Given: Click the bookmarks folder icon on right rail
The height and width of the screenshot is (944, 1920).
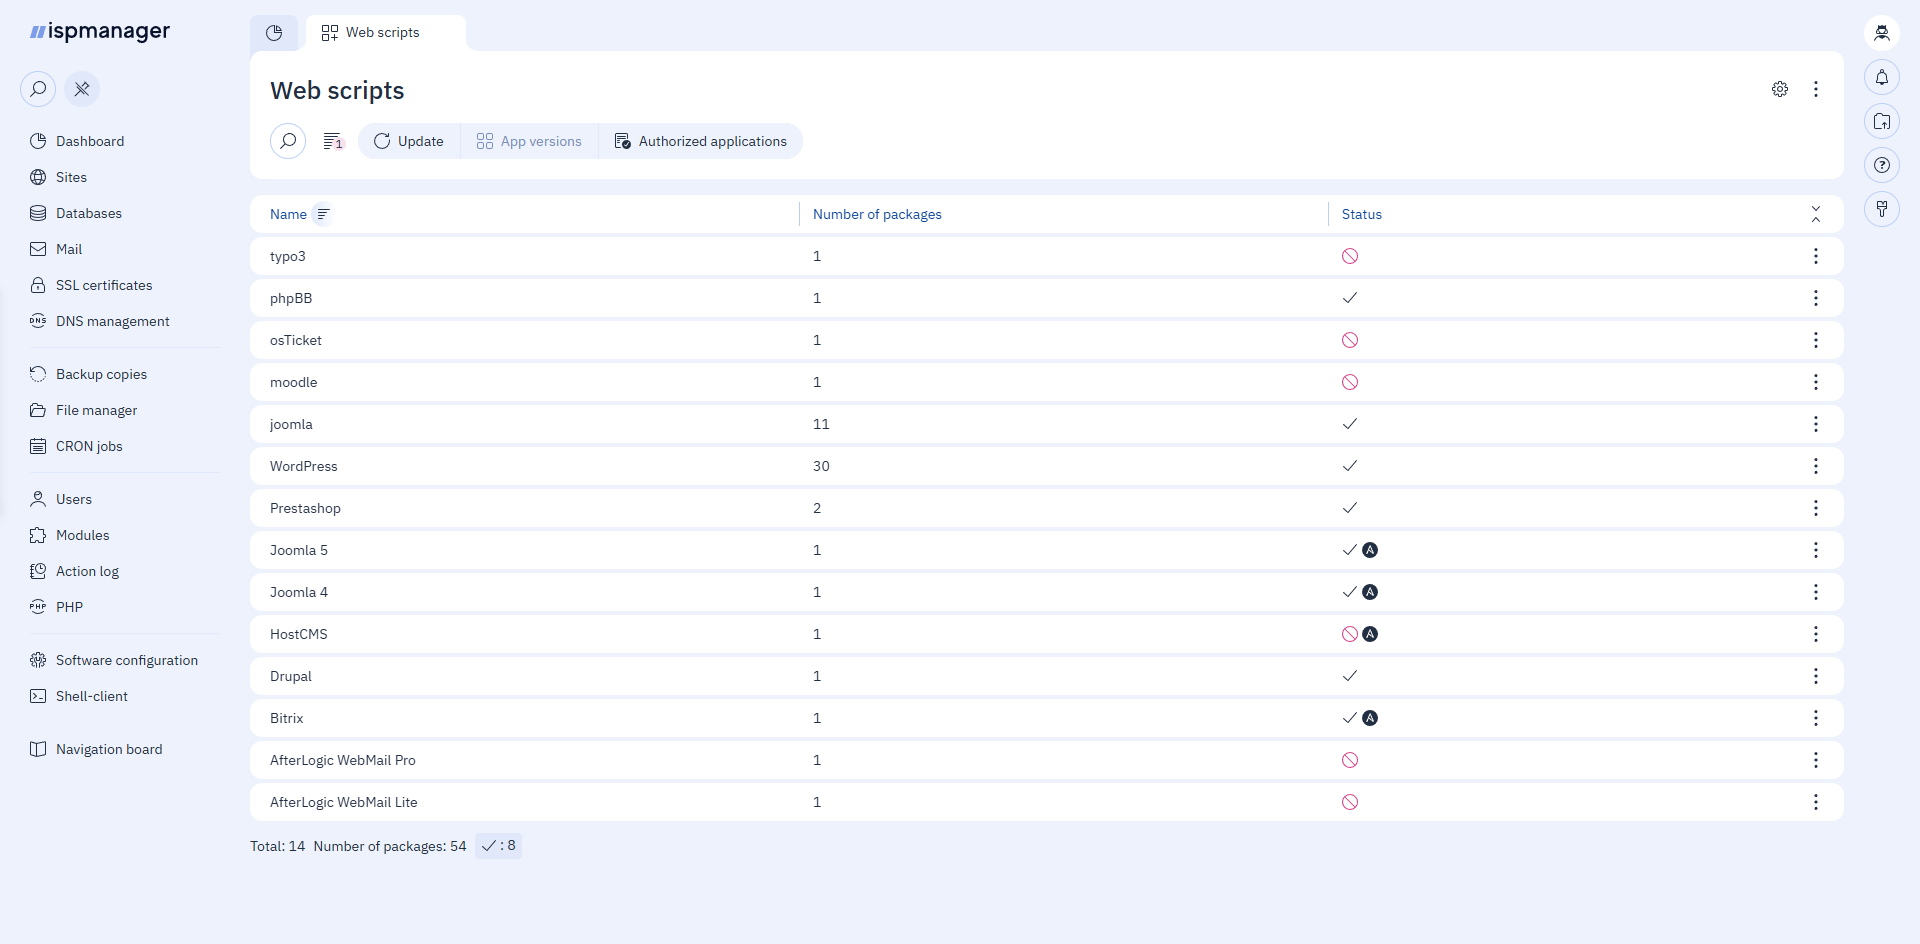Looking at the screenshot, I should 1882,121.
